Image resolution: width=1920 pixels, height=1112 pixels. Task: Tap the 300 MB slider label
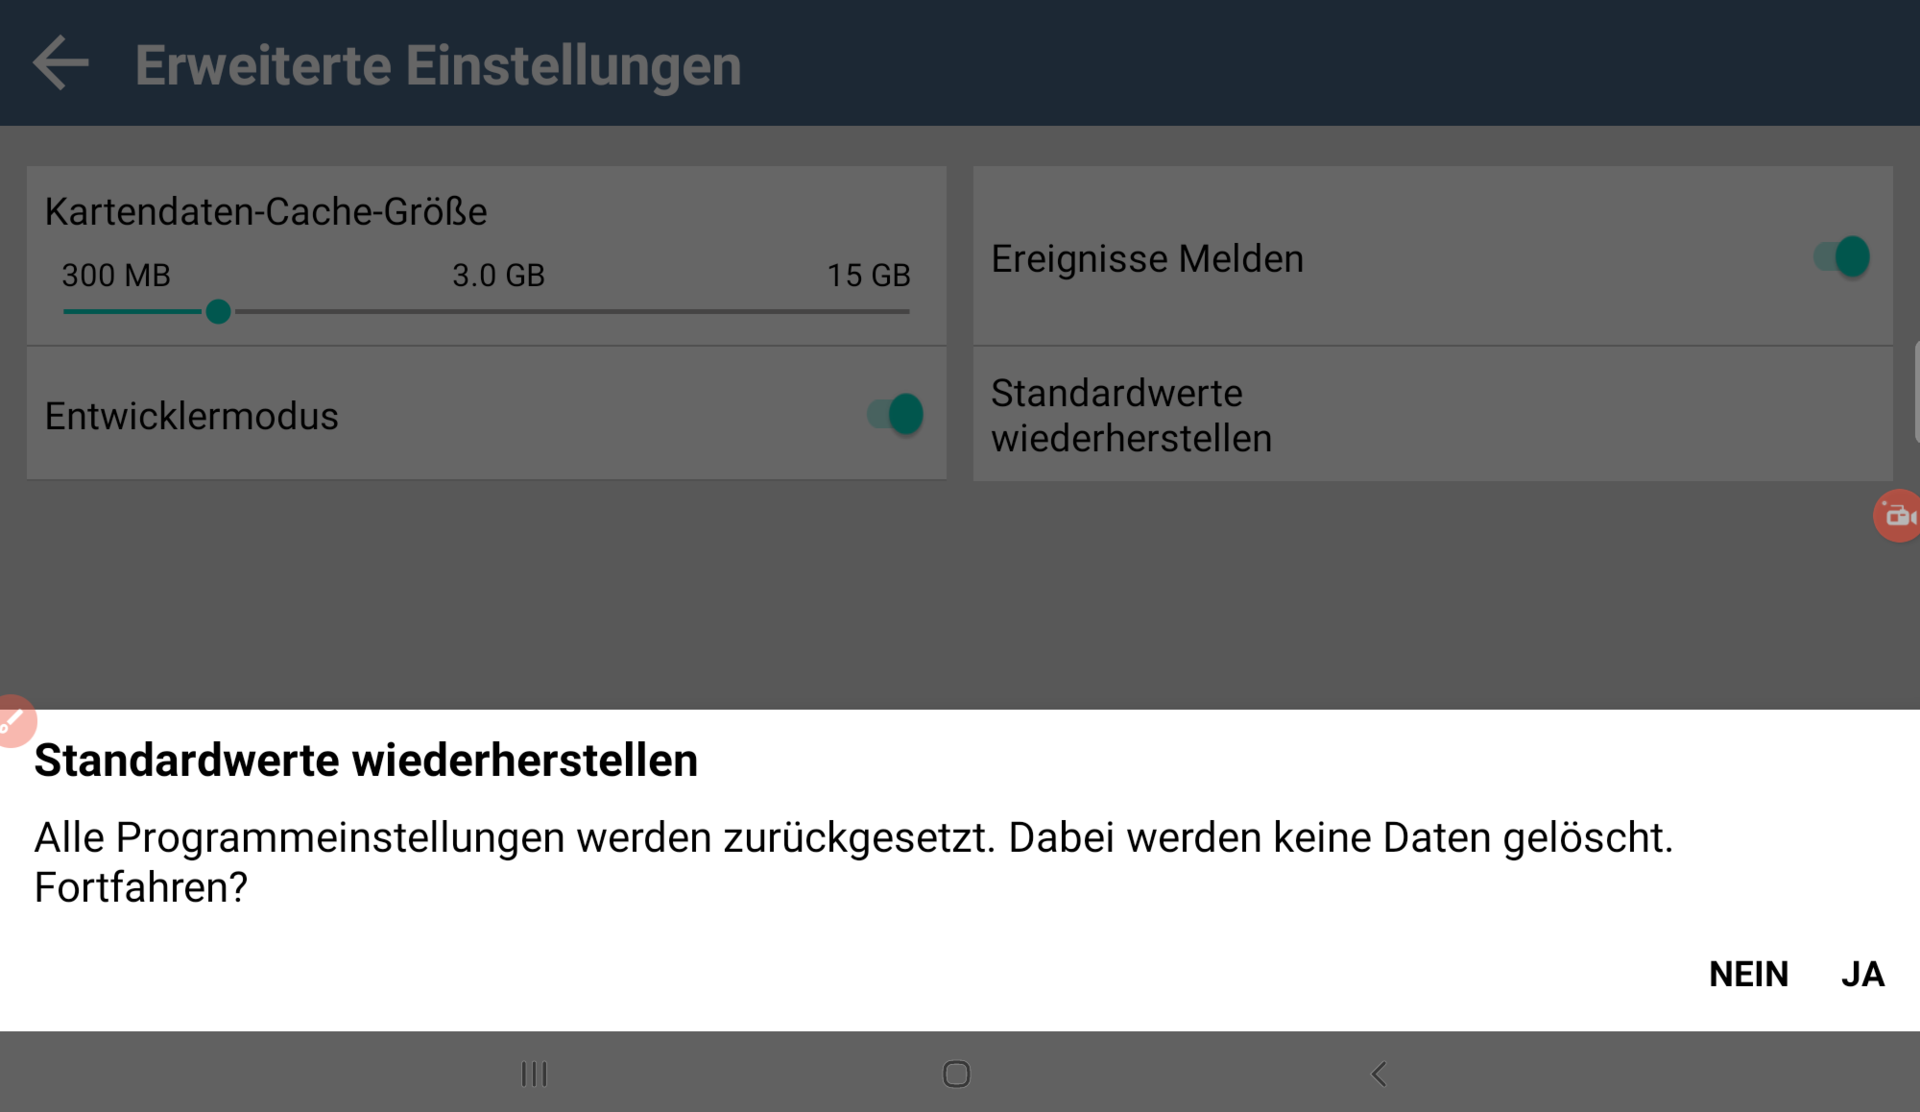(x=116, y=275)
